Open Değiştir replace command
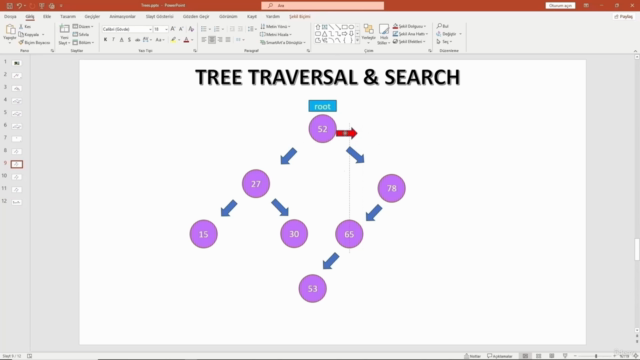Image resolution: width=640 pixels, height=360 pixels. tap(449, 34)
